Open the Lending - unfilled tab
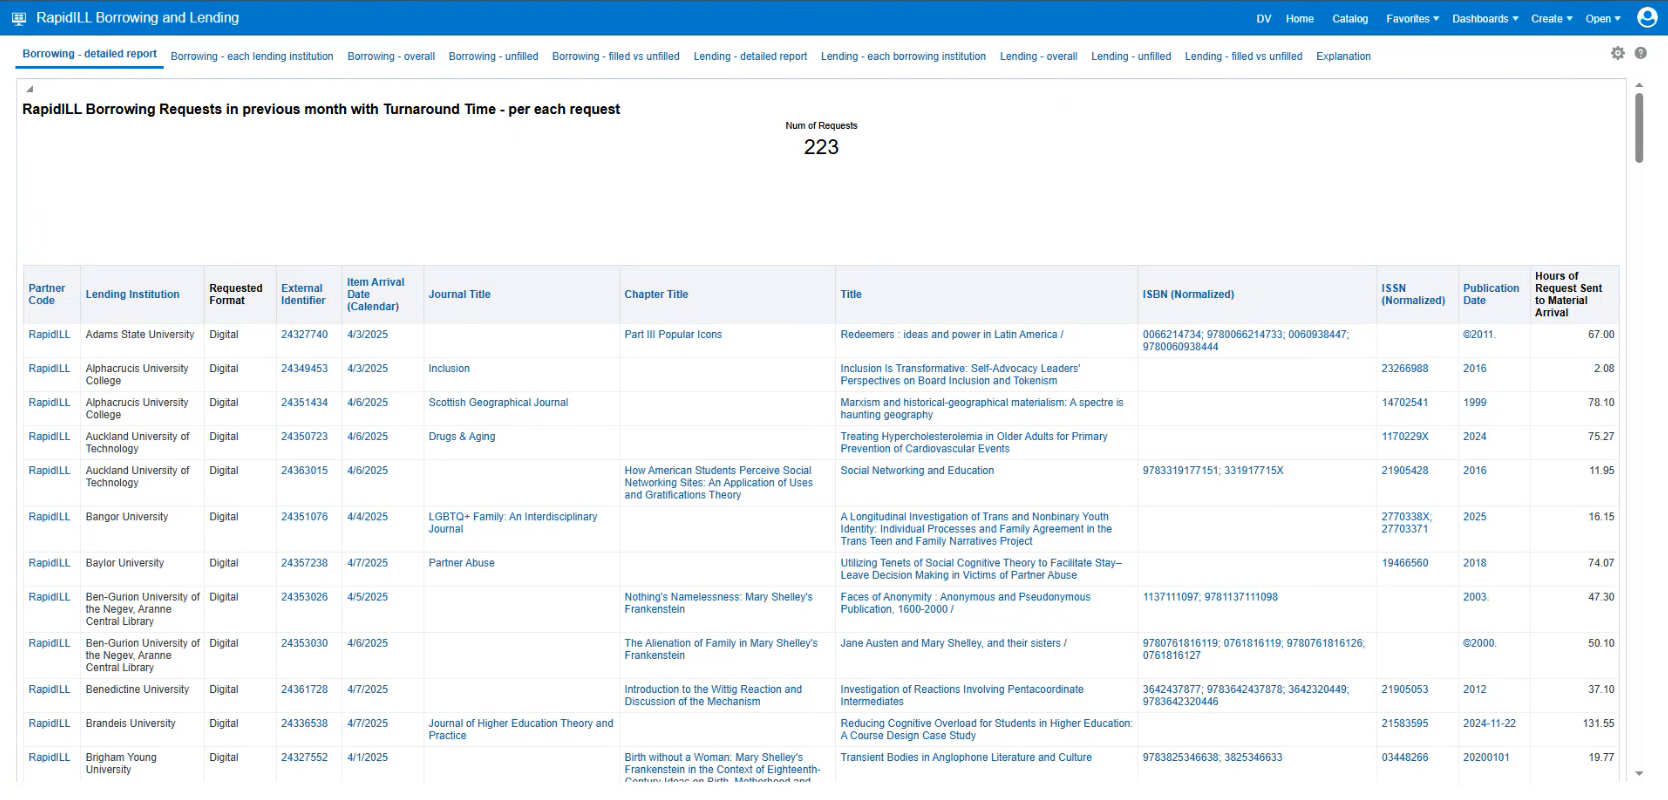The image size is (1668, 800). point(1131,57)
